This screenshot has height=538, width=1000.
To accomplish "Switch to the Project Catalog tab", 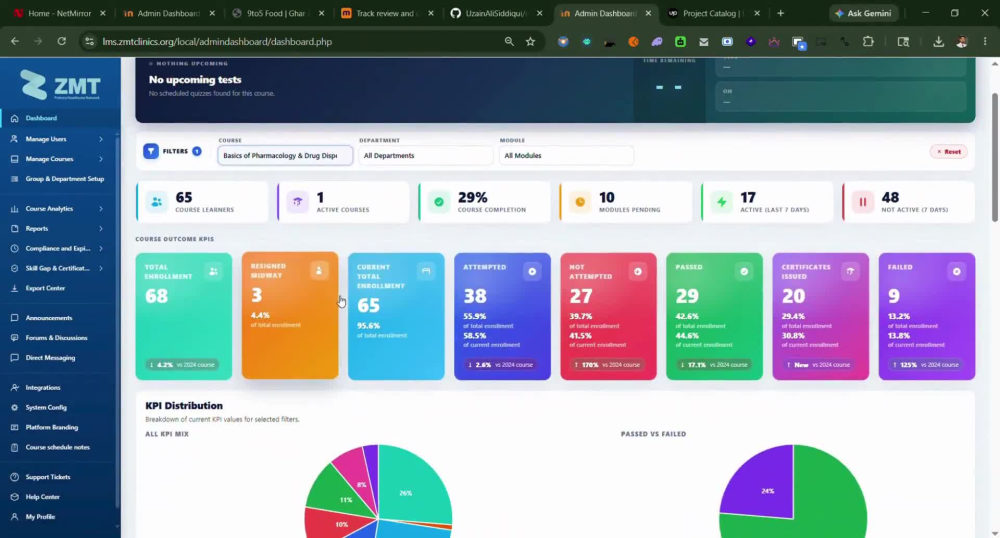I will (713, 13).
